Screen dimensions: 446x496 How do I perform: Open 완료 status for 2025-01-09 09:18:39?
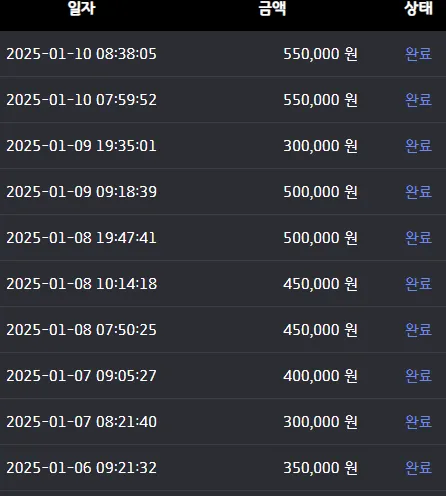418,192
